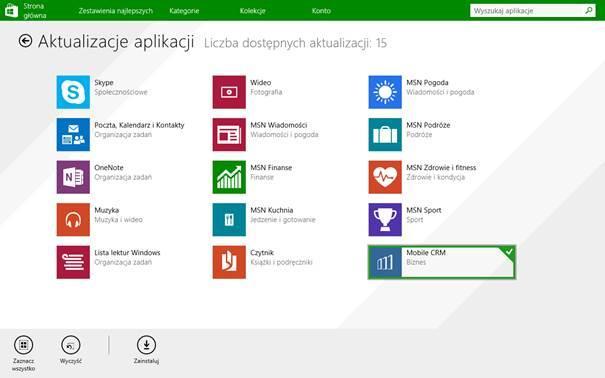Click Fotografia category under Wideo
The image size is (605, 378).
pyautogui.click(x=266, y=92)
